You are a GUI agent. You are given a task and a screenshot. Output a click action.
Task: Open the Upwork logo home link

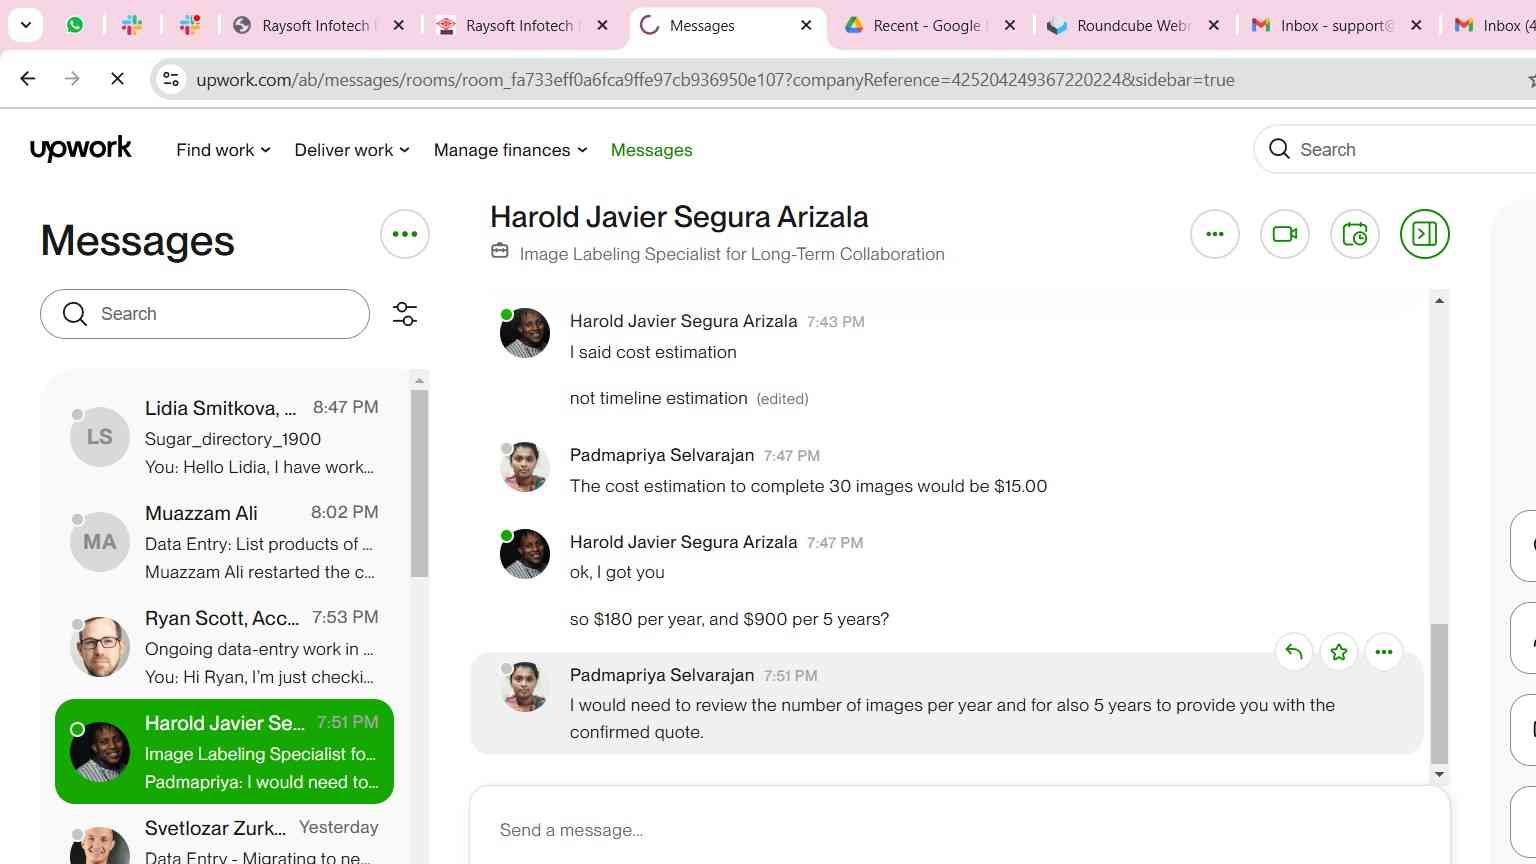[81, 149]
